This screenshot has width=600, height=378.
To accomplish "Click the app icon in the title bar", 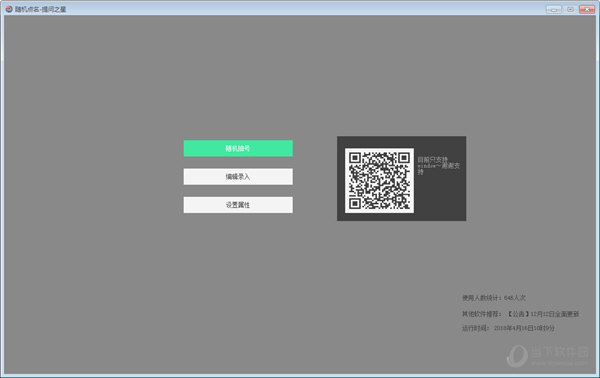I will [x=9, y=9].
